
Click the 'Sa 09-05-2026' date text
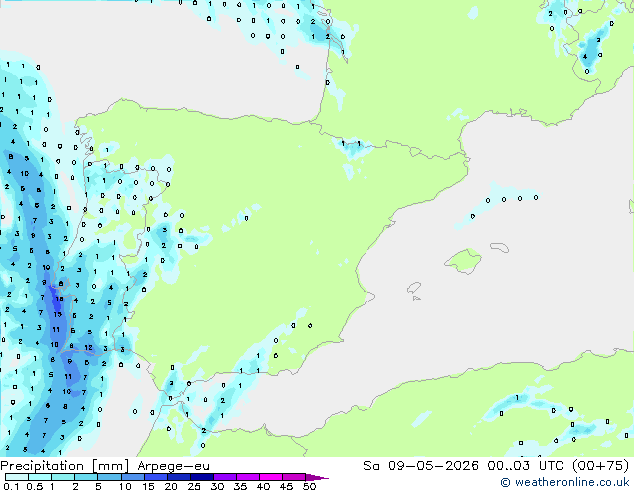[x=421, y=466]
